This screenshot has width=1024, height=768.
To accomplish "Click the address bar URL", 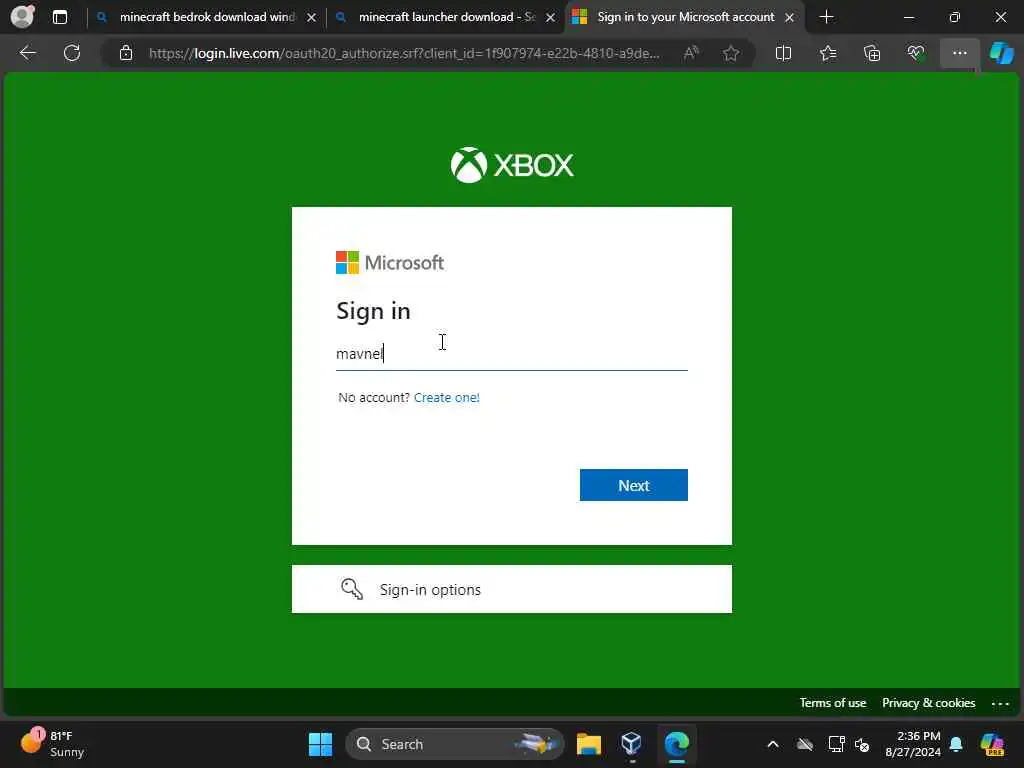I will 404,53.
